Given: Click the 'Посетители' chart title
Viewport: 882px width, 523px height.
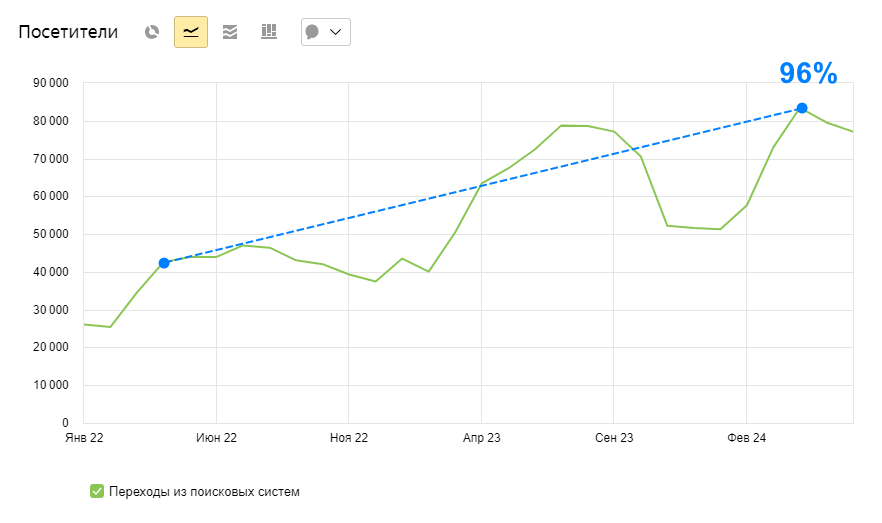Looking at the screenshot, I should coord(68,32).
